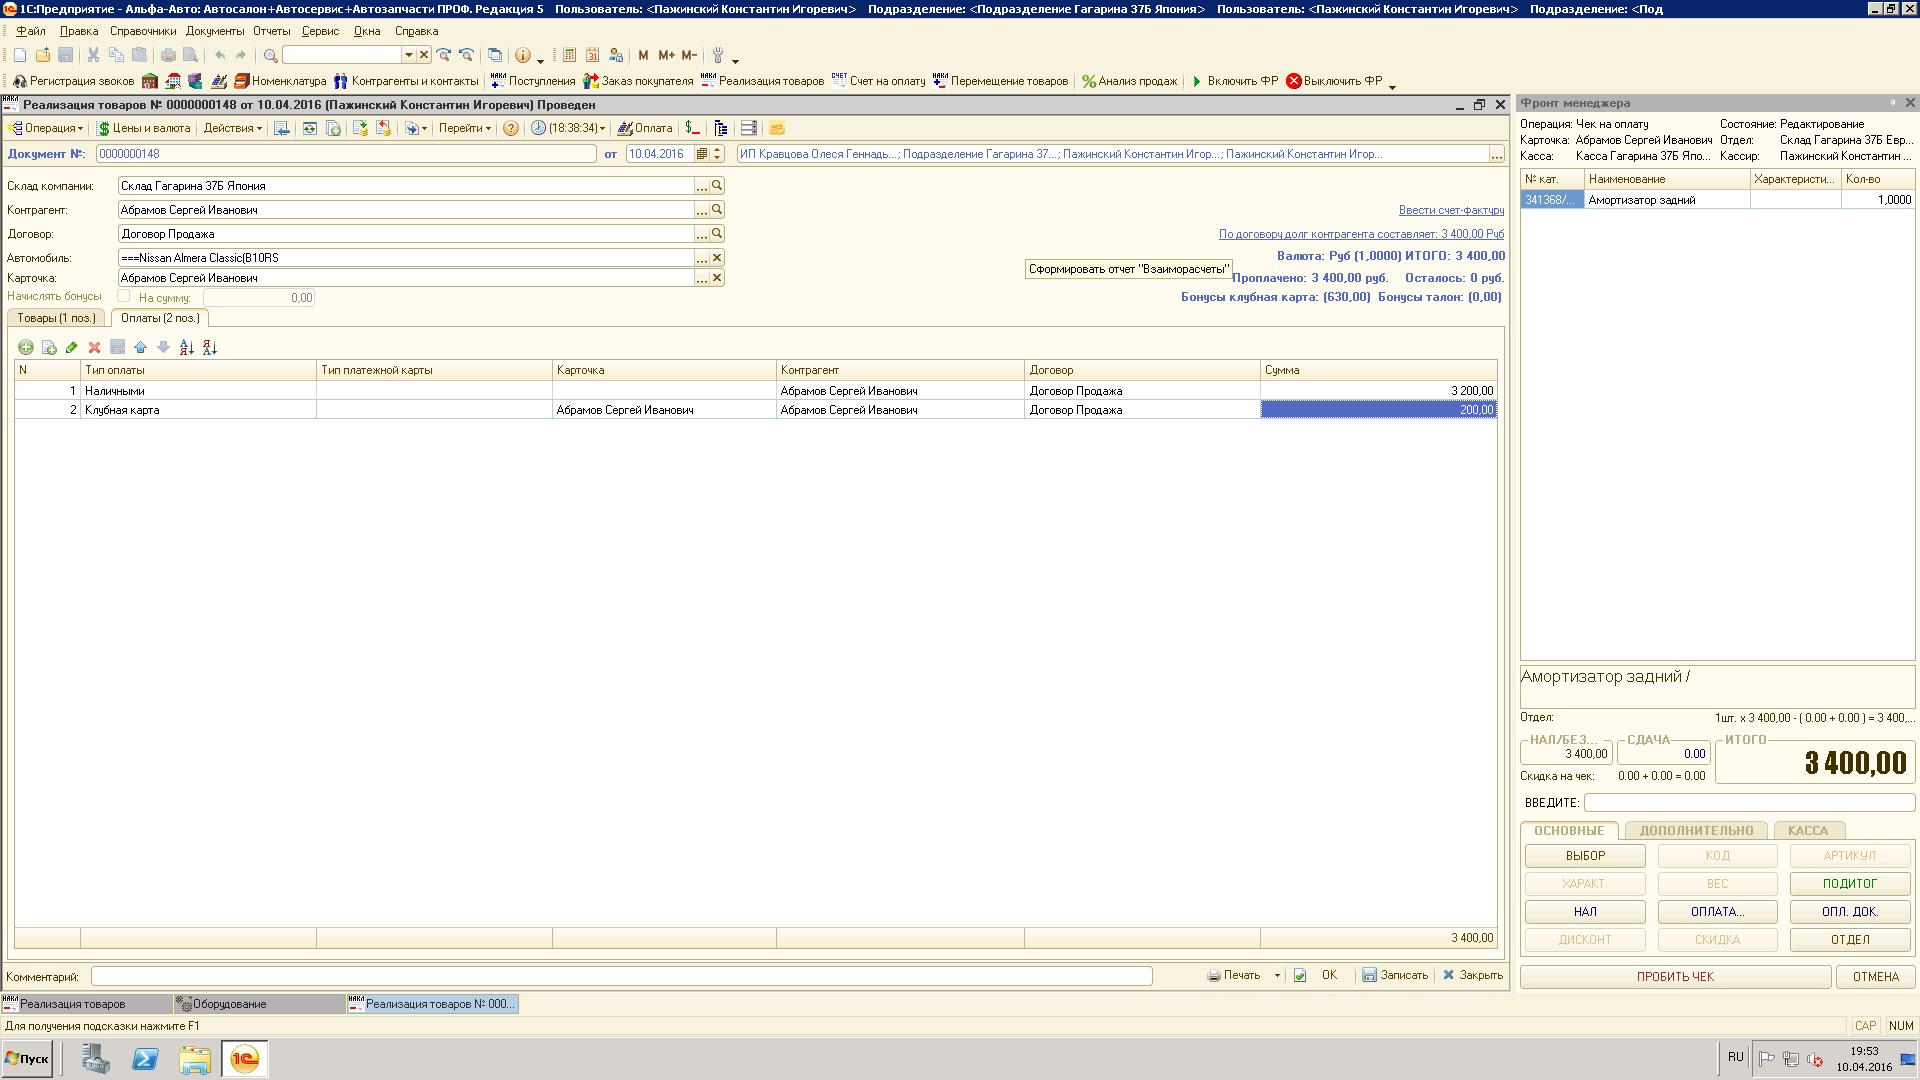Click the ПРОБИТЬ ЧЕК button
The height and width of the screenshot is (1080, 1920).
coord(1675,977)
